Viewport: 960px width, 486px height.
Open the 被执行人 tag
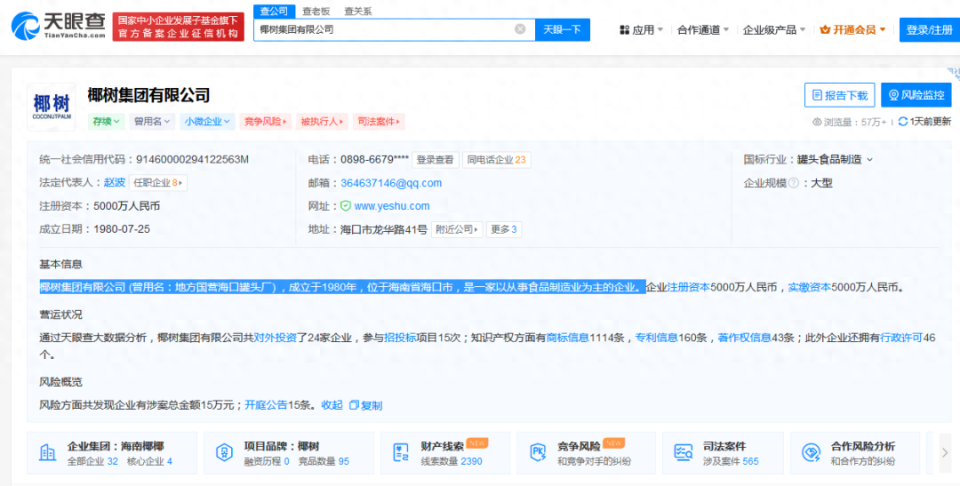click(x=322, y=121)
